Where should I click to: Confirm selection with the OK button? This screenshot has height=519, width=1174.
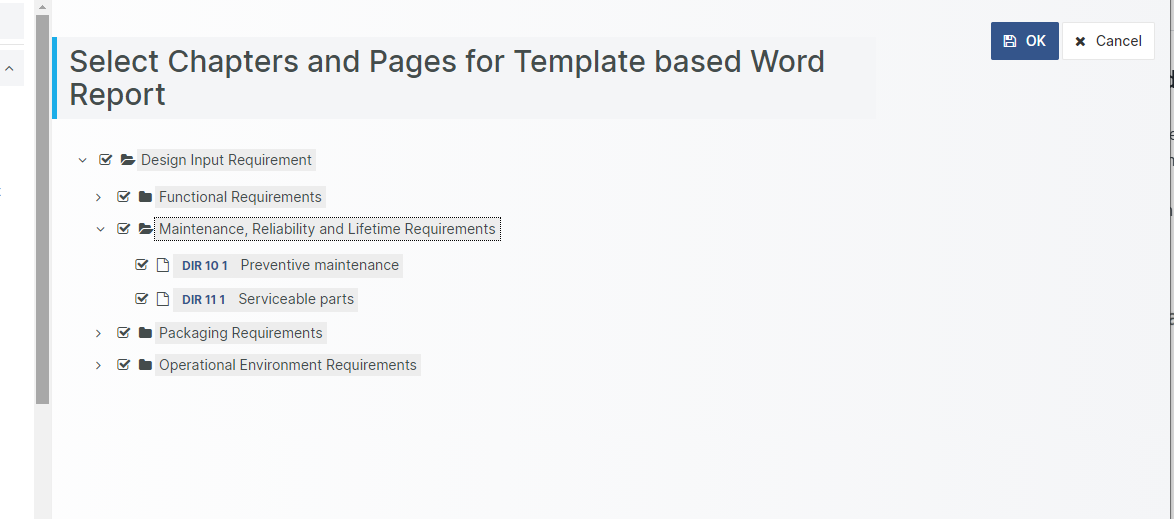[x=1024, y=41]
